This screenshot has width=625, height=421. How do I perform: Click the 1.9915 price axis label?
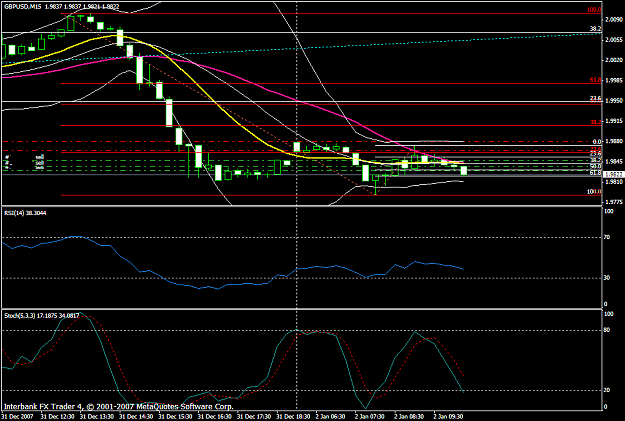(x=614, y=121)
